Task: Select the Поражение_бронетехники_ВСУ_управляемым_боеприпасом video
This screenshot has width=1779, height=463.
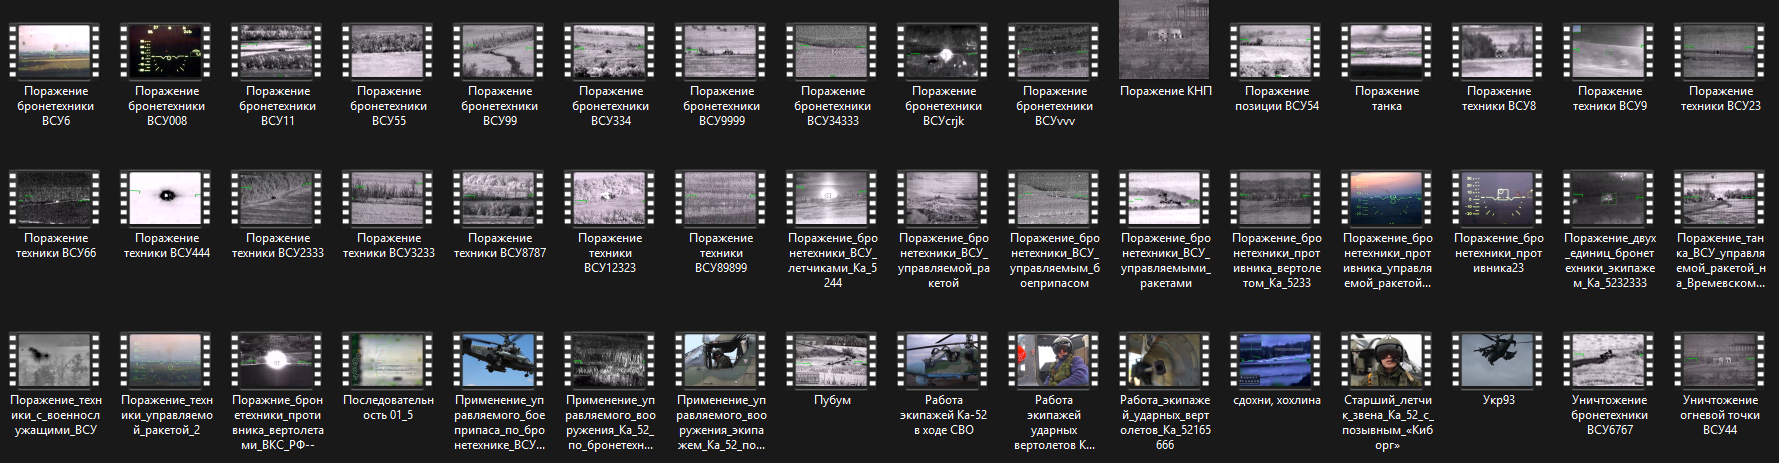Action: [1055, 198]
